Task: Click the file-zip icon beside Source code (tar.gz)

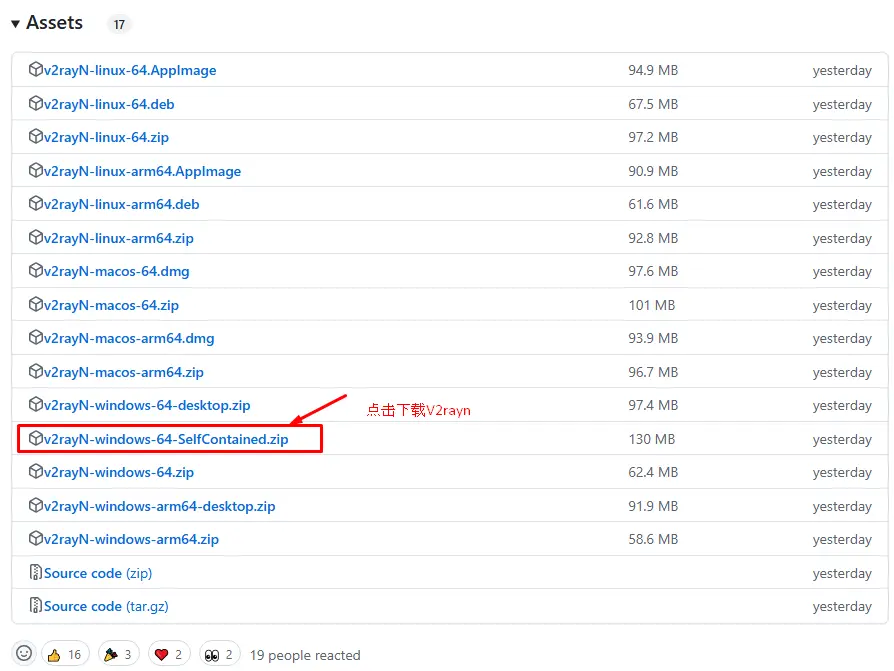Action: pyautogui.click(x=36, y=606)
